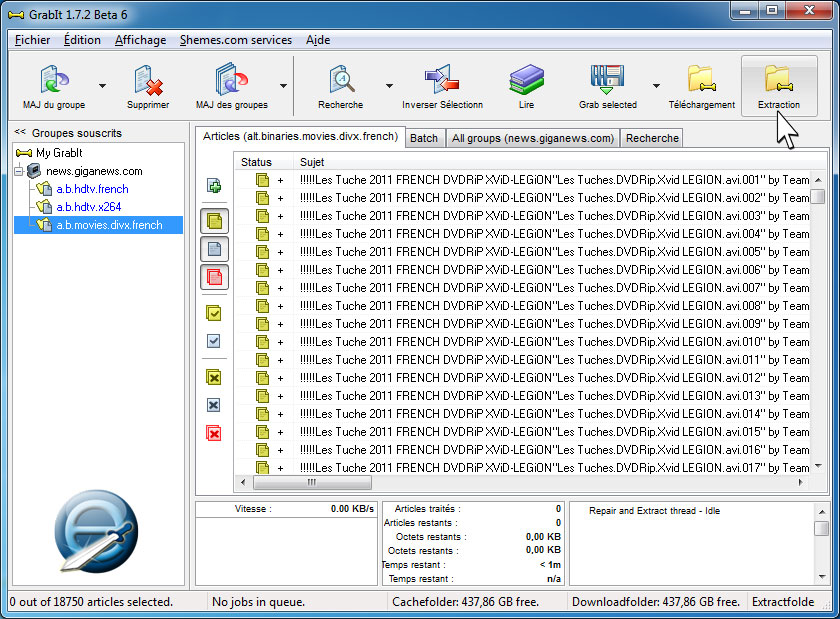
Task: Open the Extraction folder icon
Action: [779, 79]
